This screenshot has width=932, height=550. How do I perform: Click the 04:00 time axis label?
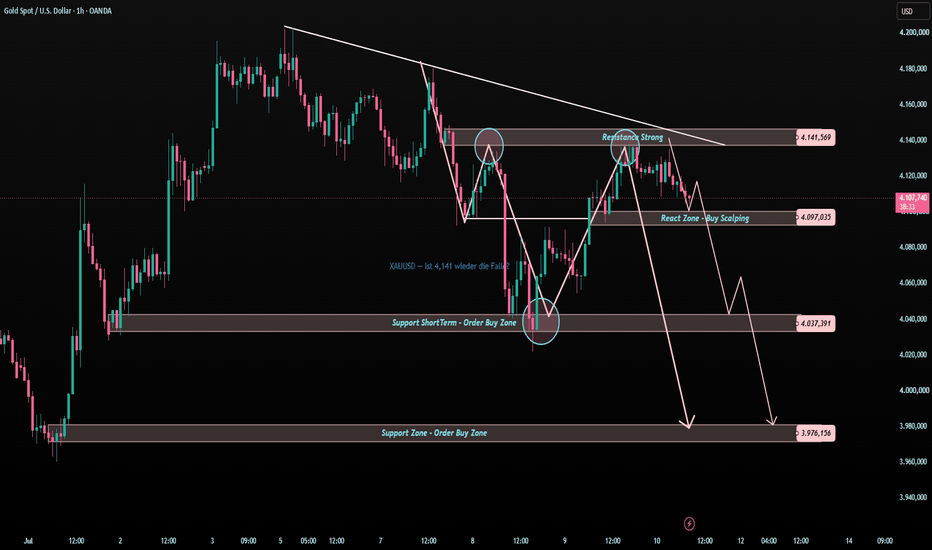[x=769, y=541]
